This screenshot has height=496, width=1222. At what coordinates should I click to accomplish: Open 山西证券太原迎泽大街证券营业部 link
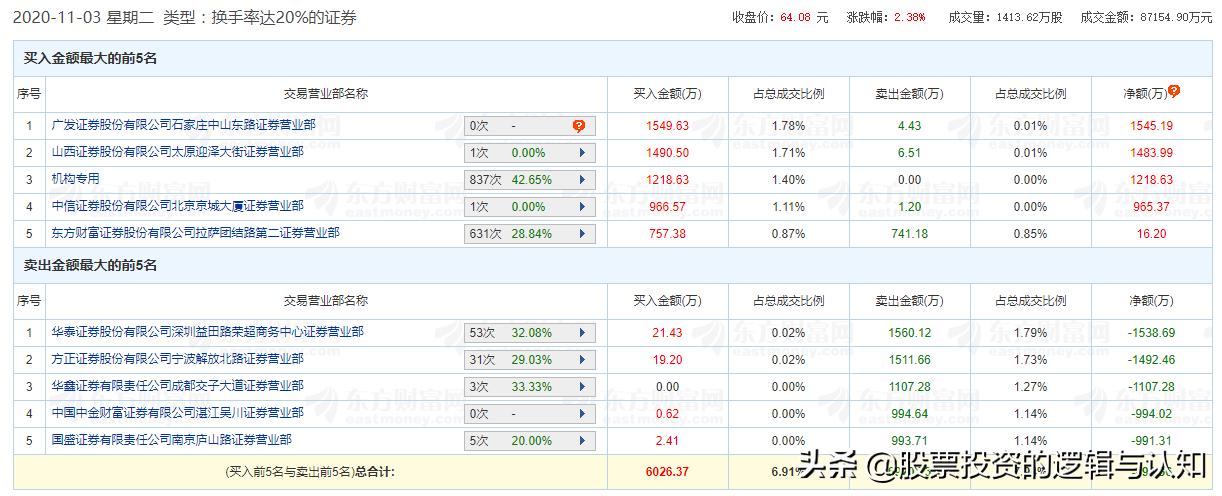coord(177,152)
